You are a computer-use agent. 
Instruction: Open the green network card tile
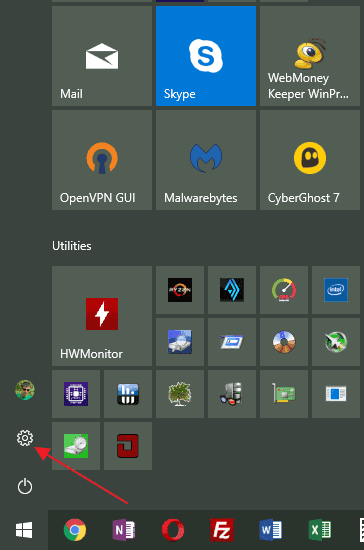284,394
